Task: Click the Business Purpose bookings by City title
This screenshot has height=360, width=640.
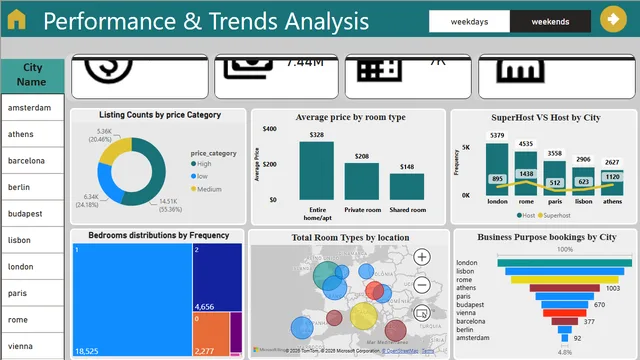Action: (547, 237)
